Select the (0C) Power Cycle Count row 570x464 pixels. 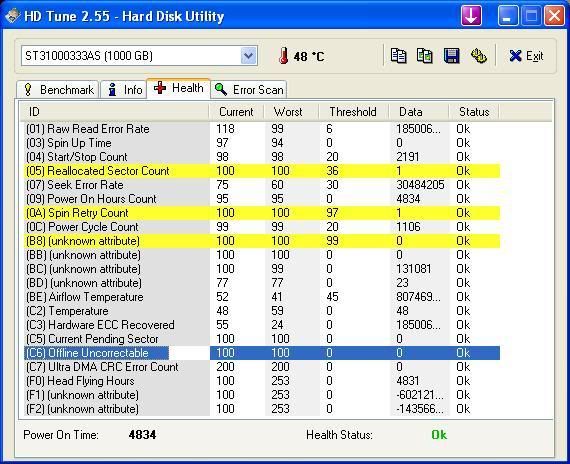coord(262,227)
